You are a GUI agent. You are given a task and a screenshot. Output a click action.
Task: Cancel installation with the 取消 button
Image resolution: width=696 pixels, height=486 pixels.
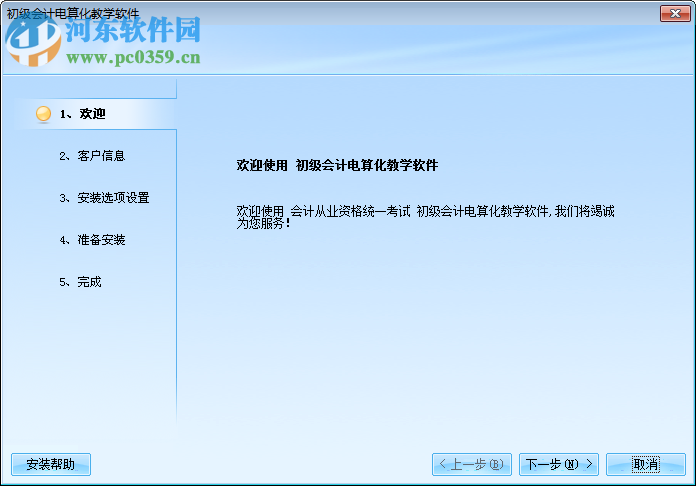click(646, 464)
